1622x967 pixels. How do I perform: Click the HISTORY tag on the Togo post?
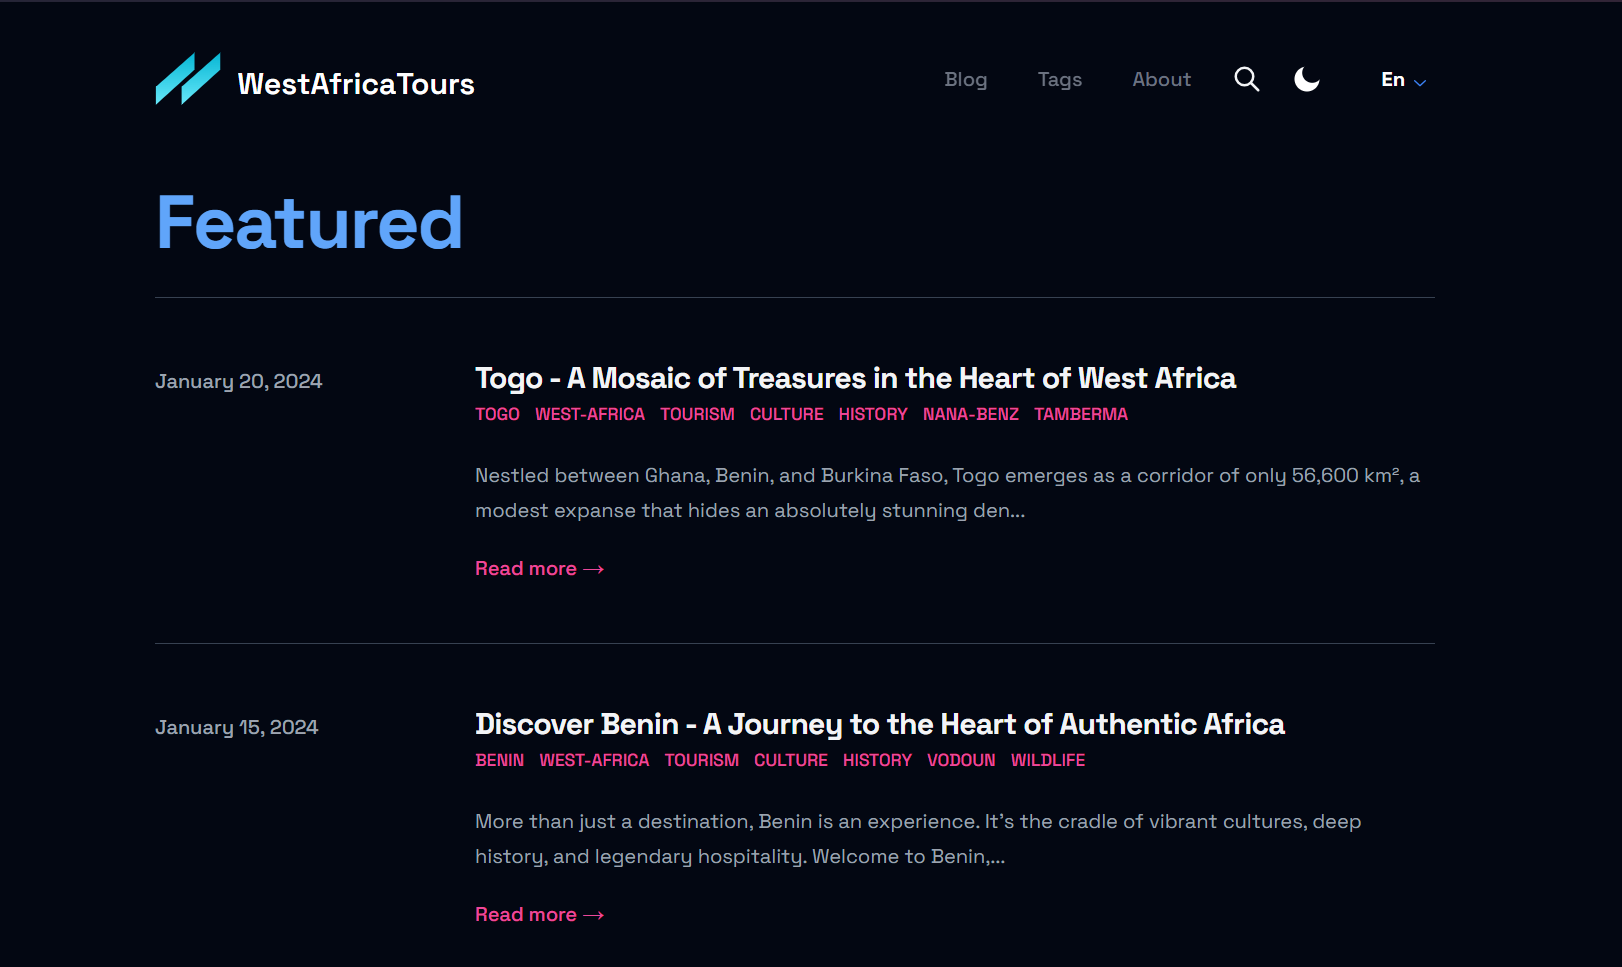pyautogui.click(x=872, y=414)
